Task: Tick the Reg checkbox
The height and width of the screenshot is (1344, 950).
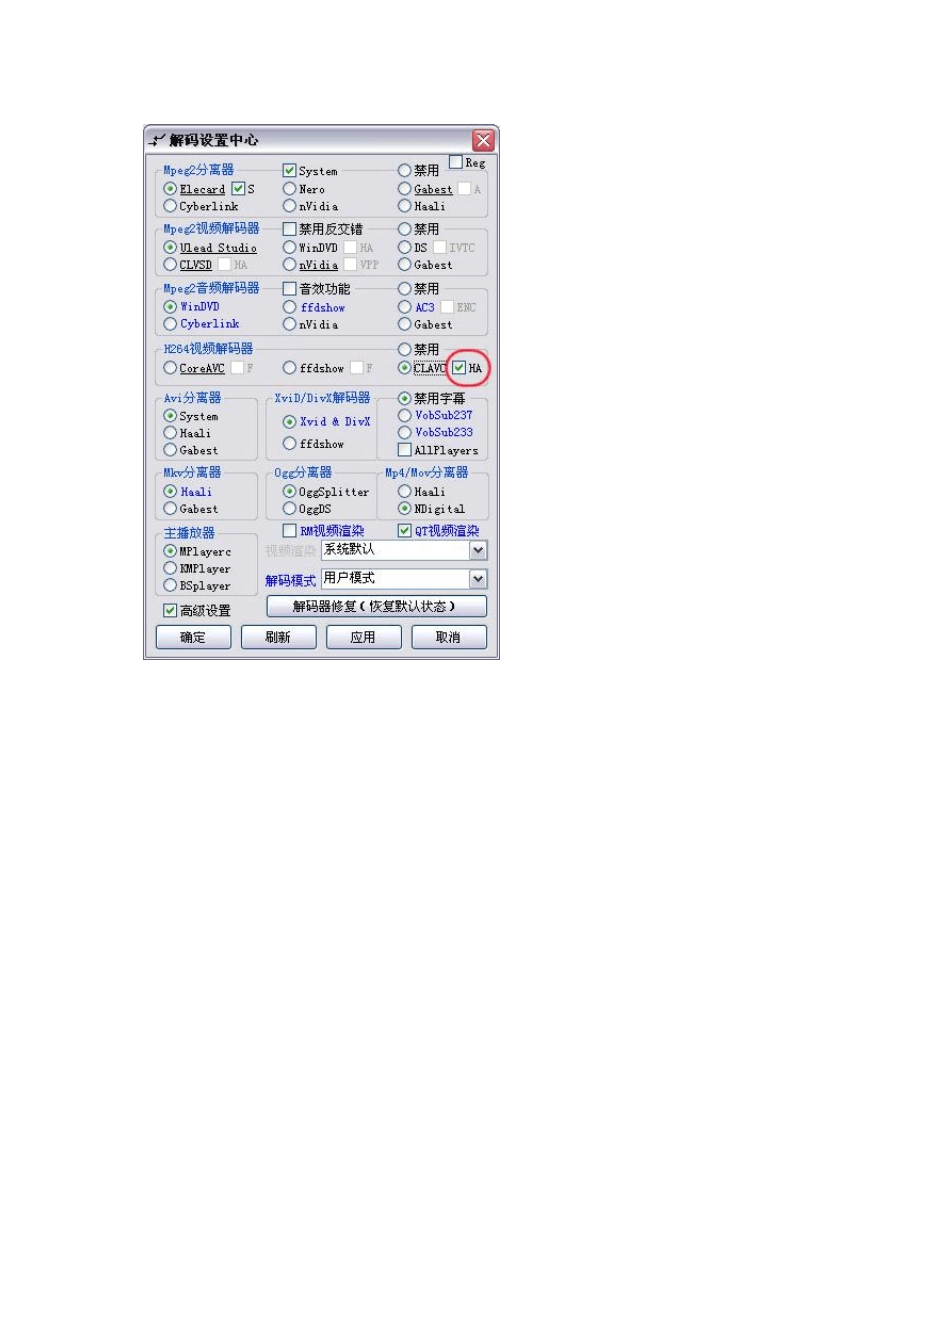Action: [x=456, y=162]
